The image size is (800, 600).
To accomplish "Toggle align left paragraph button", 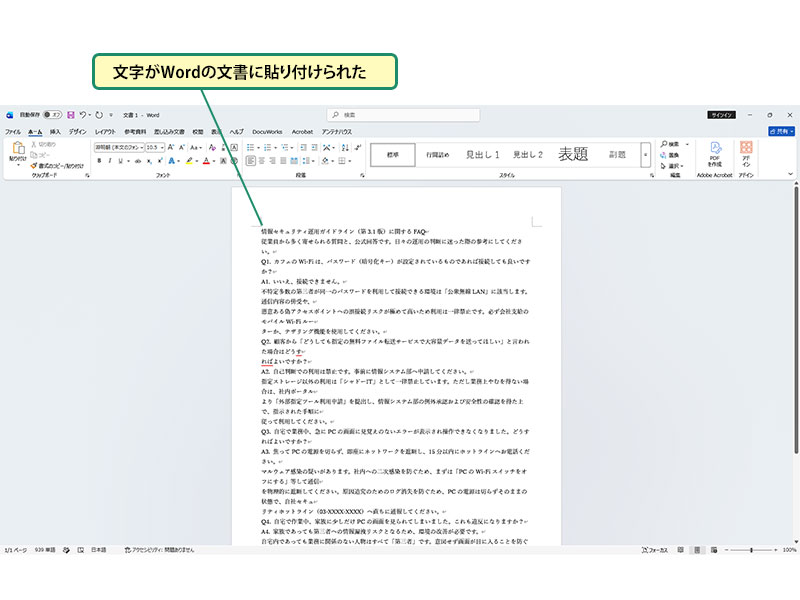I will pyautogui.click(x=251, y=161).
